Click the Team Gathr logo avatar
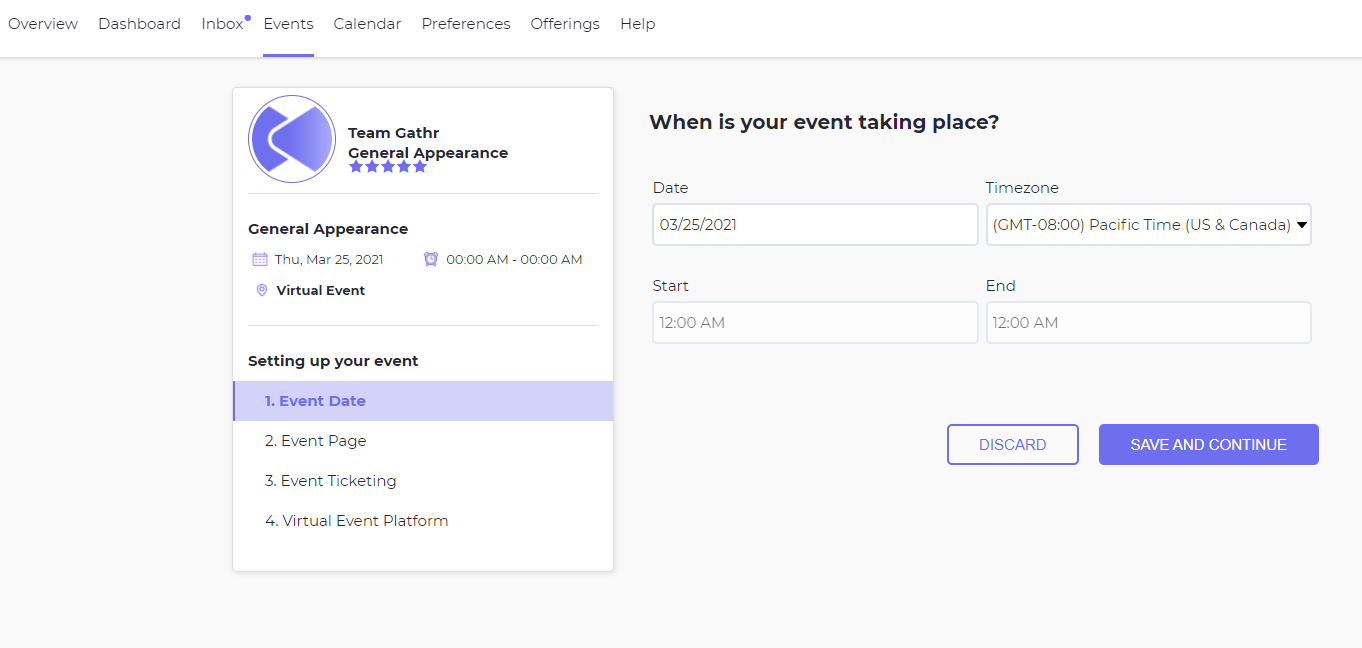Screen dimensions: 1362x648 (292, 139)
